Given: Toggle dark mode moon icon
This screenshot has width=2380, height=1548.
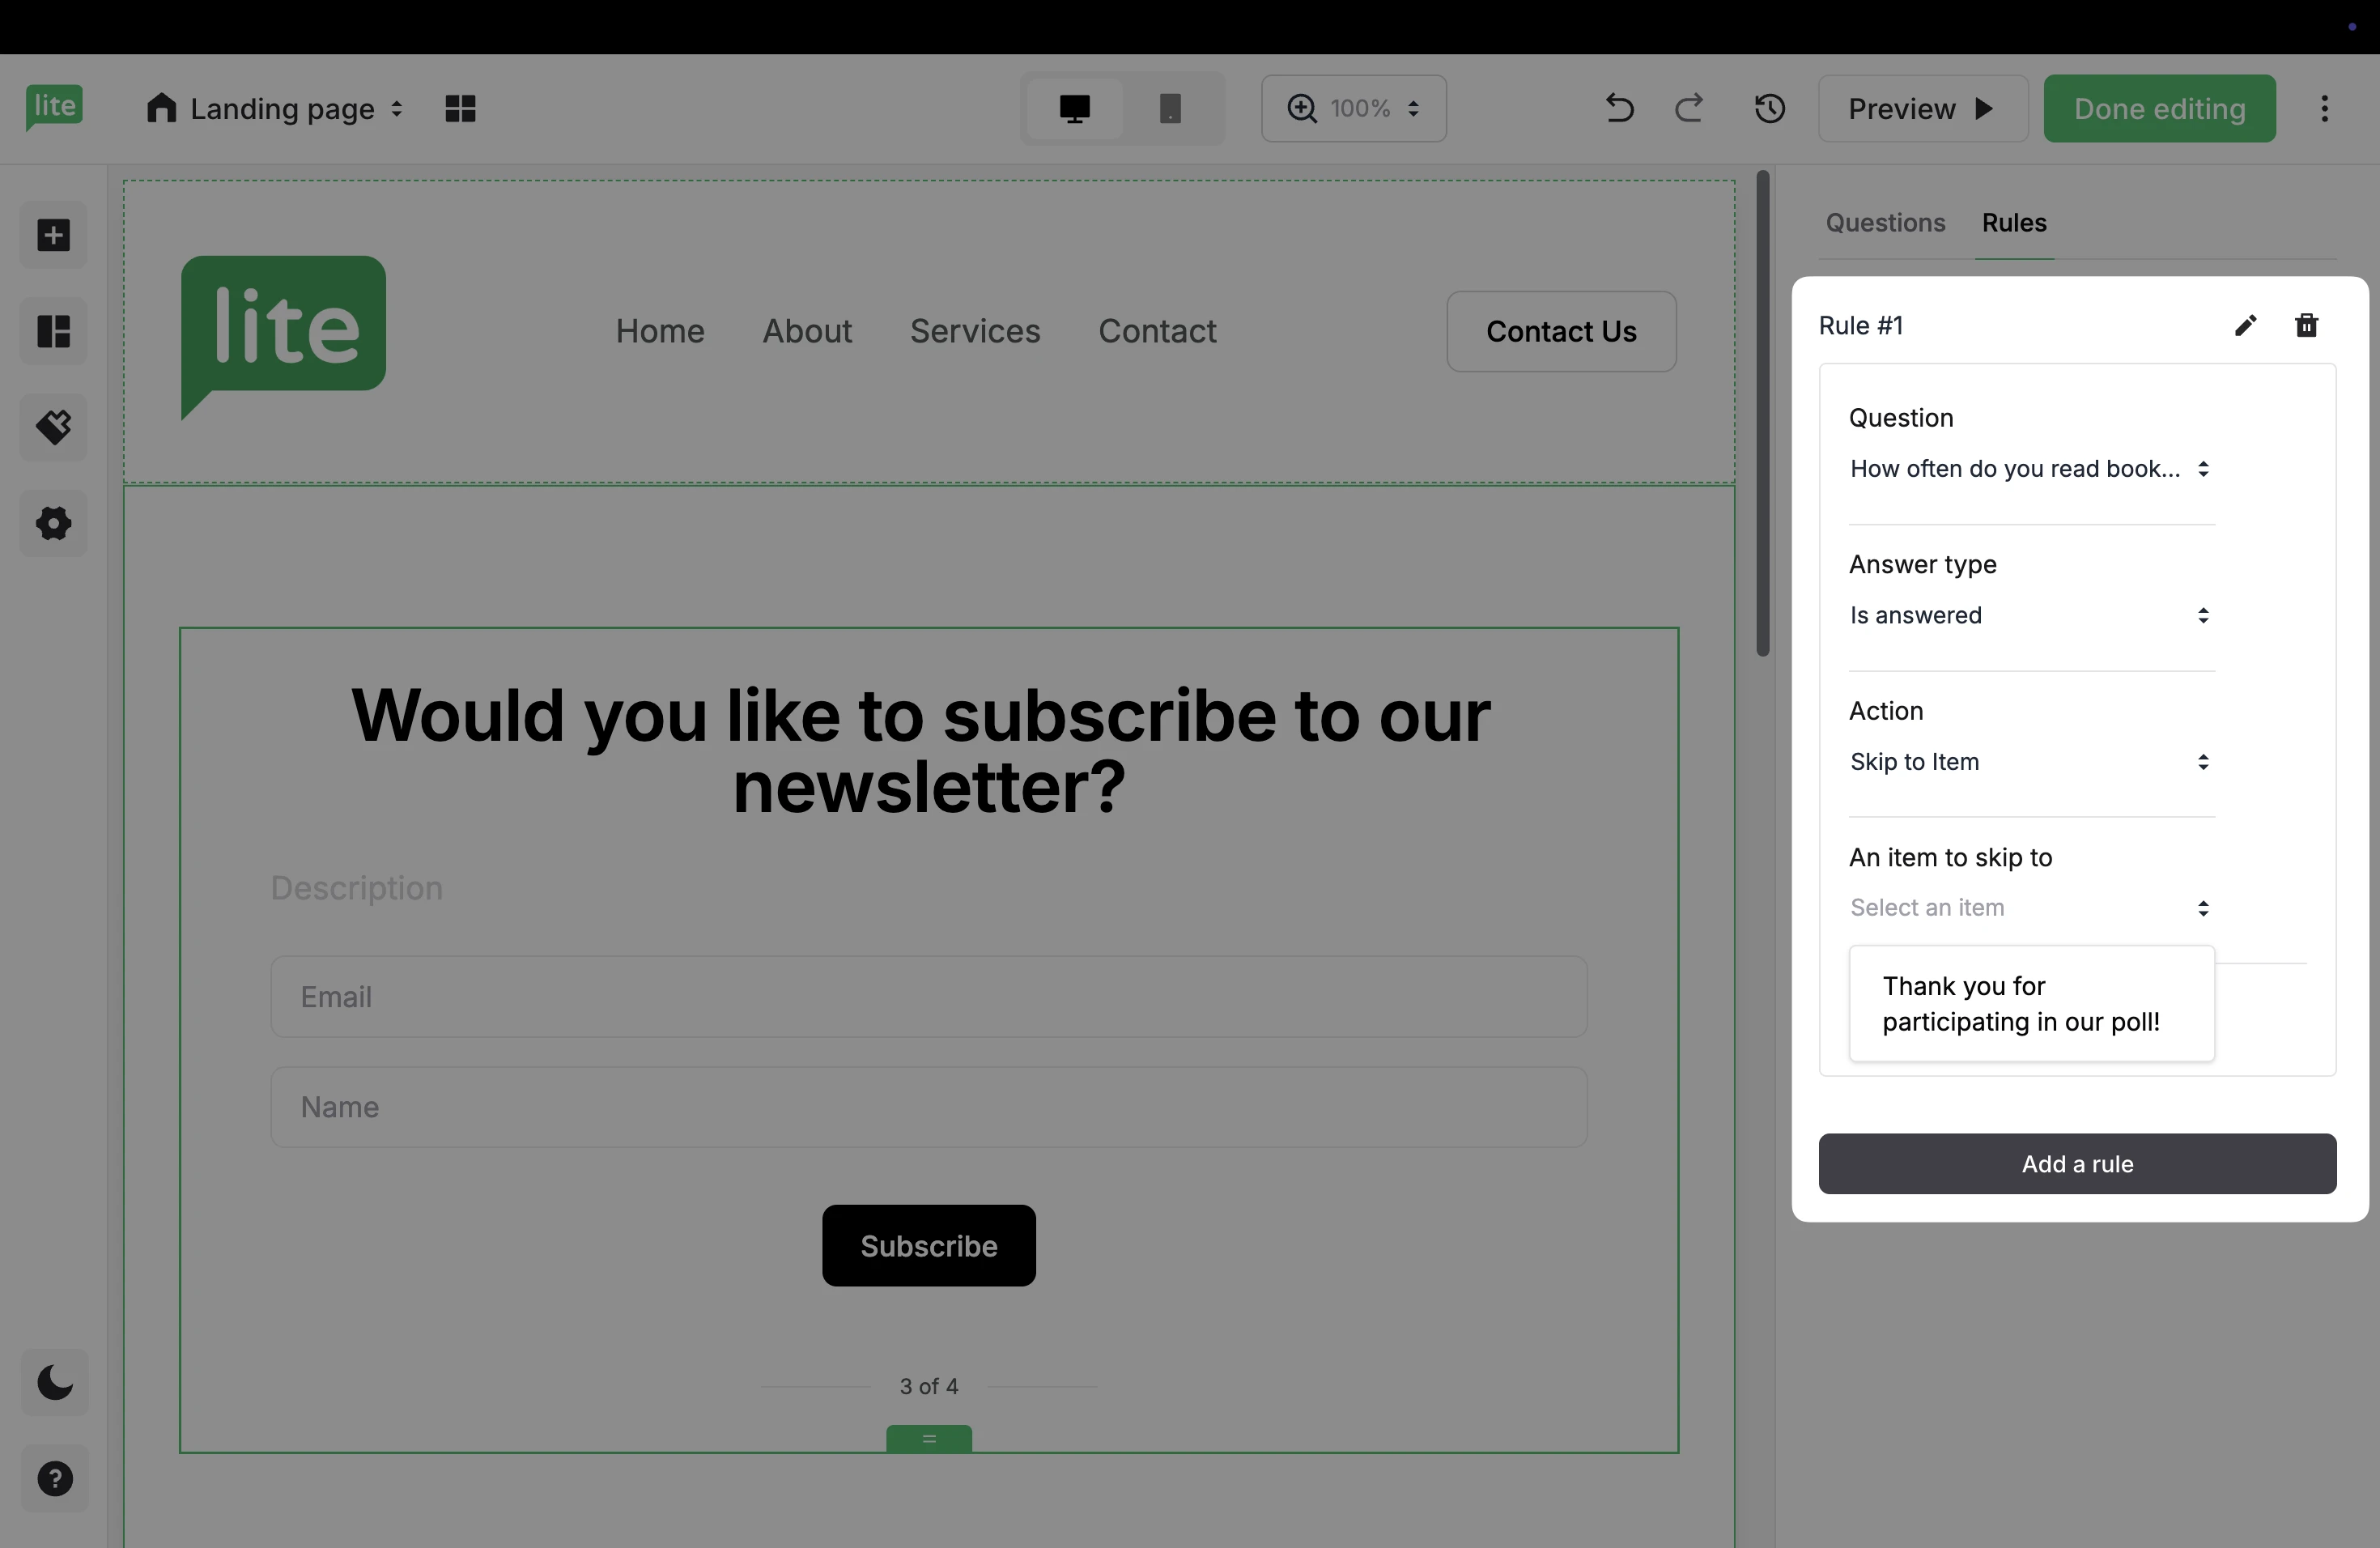Looking at the screenshot, I should pos(55,1382).
